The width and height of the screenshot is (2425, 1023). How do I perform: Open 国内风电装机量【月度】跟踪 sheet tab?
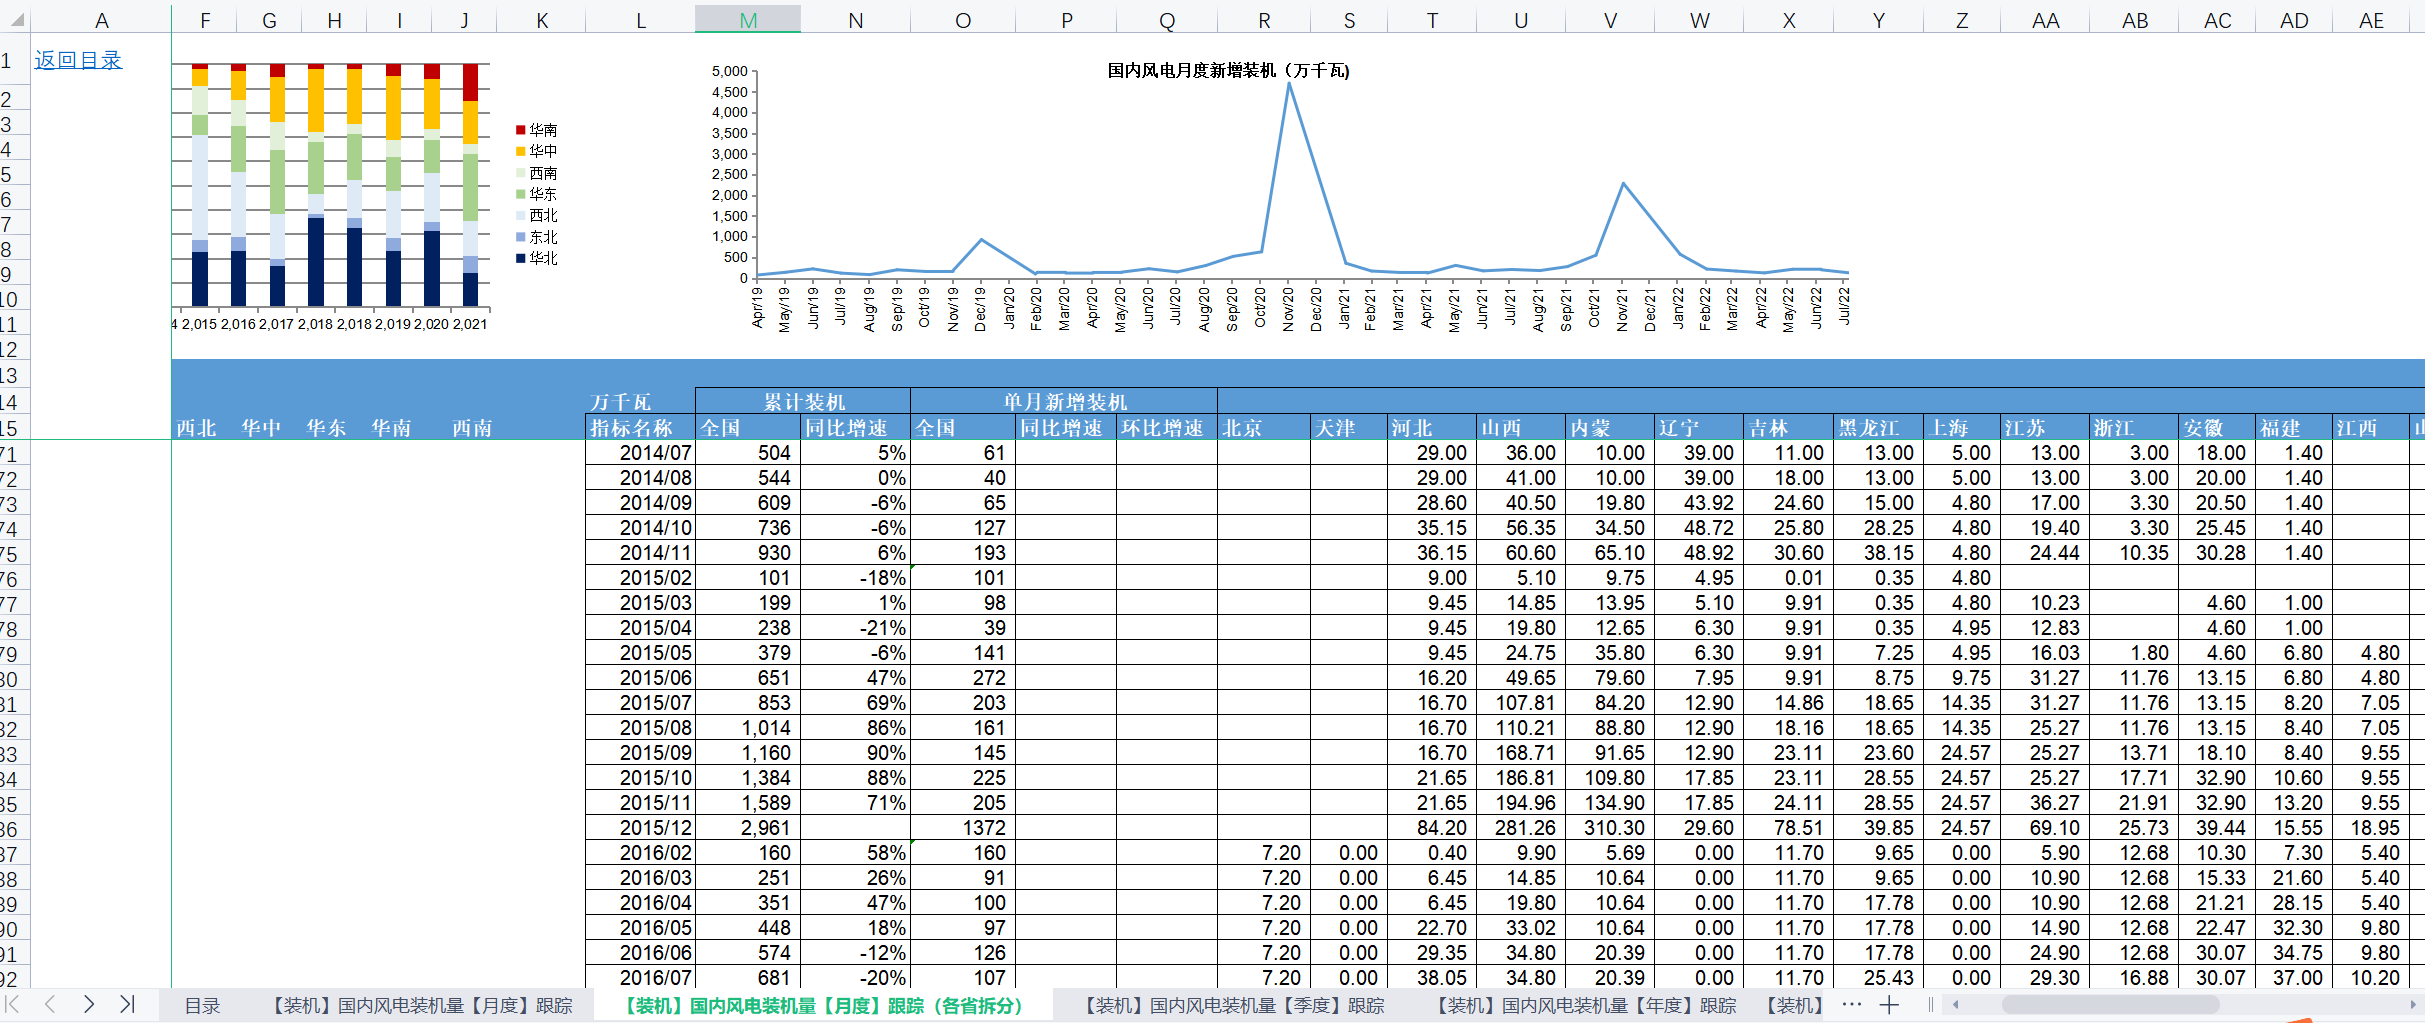(x=422, y=1005)
